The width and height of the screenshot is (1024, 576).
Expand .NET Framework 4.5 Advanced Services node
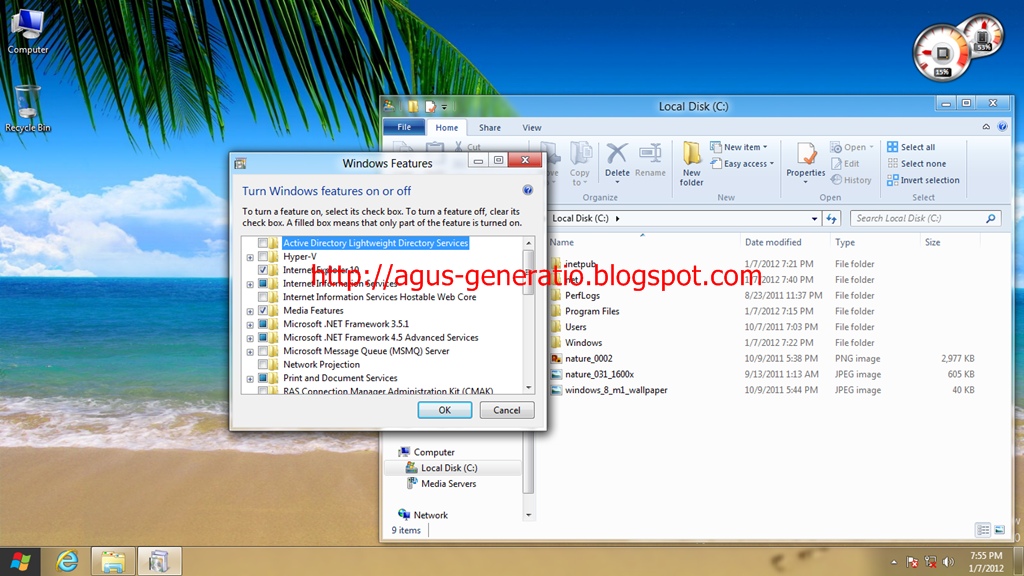click(x=250, y=338)
